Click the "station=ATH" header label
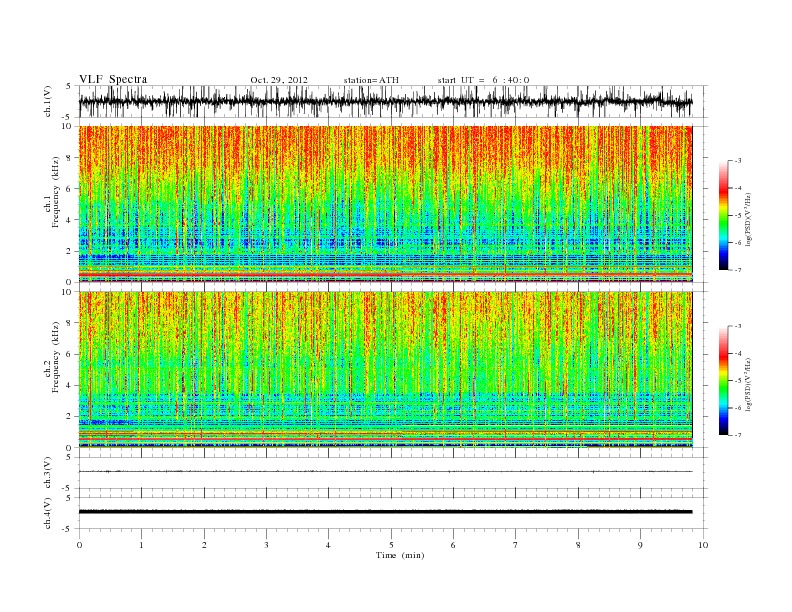This screenshot has width=792, height=612. pyautogui.click(x=371, y=80)
